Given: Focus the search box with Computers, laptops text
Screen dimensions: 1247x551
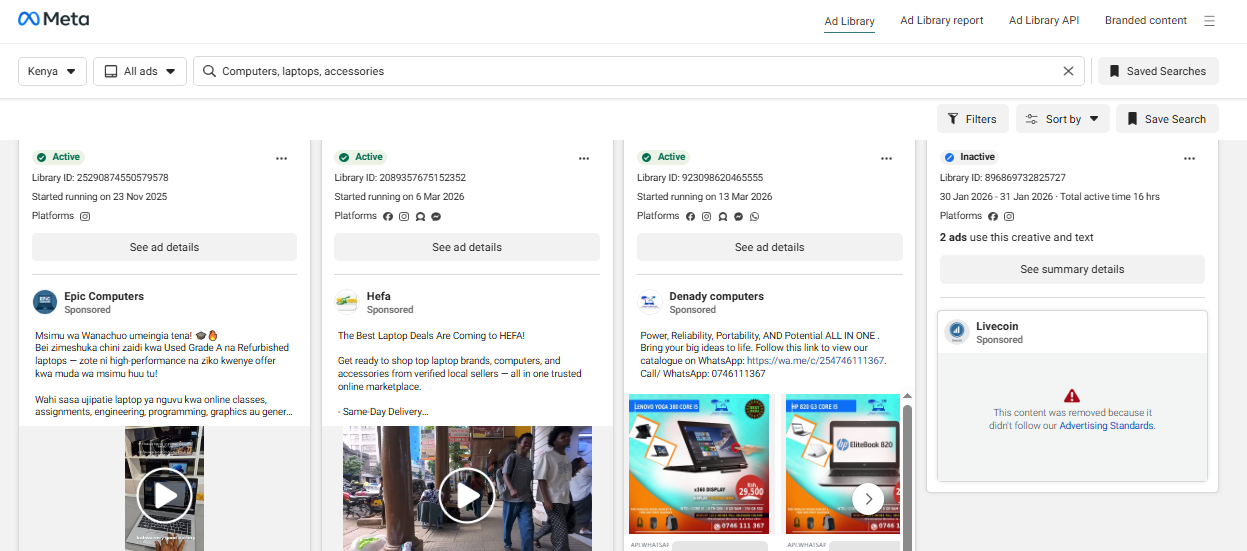Looking at the screenshot, I should click(x=638, y=71).
